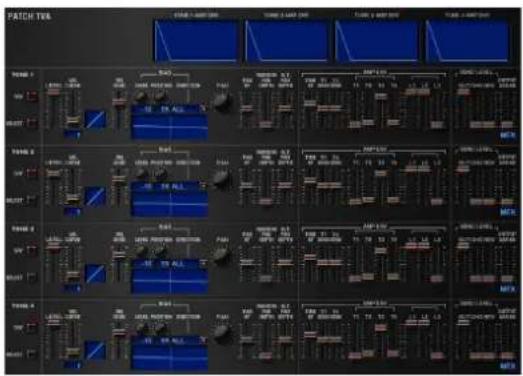Click the Tone 2 amp envelope display
The width and height of the screenshot is (523, 376).
pyautogui.click(x=286, y=41)
